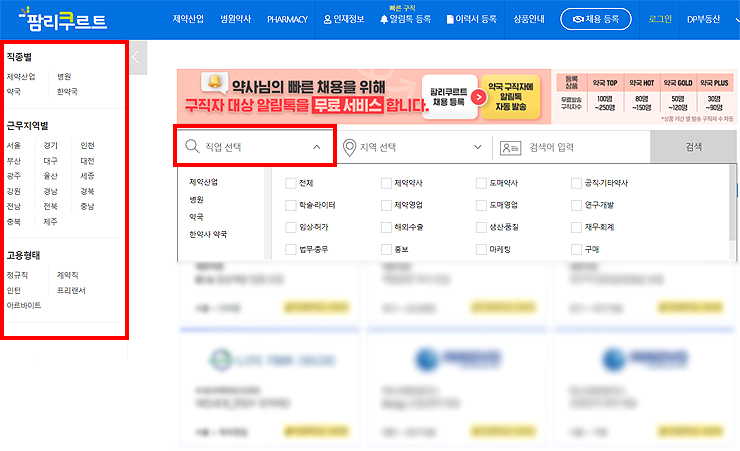Check the 학술·라이터 checkbox
Image resolution: width=740 pixels, height=451 pixels.
click(291, 205)
